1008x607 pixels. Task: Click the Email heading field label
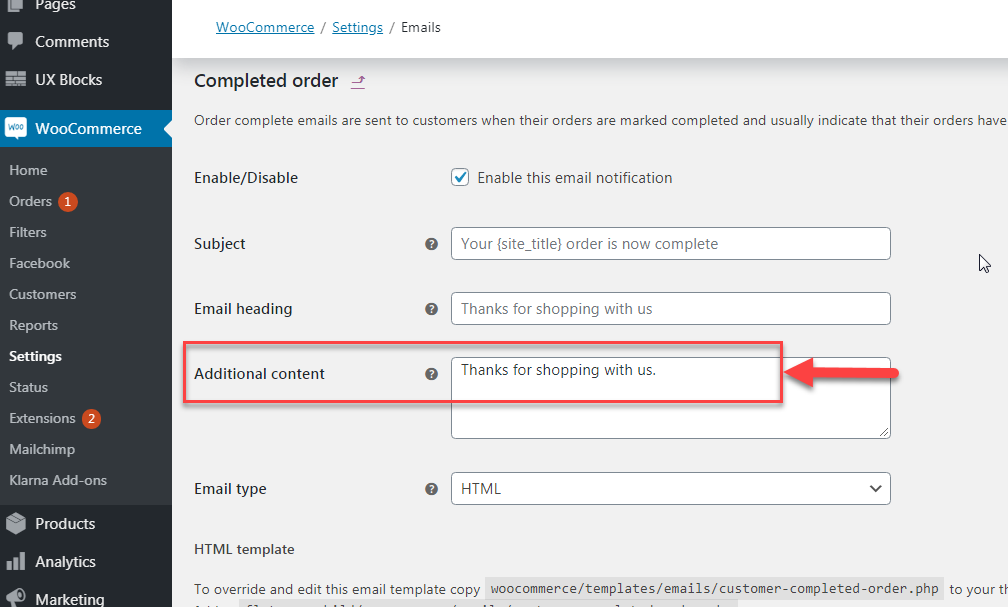click(243, 309)
